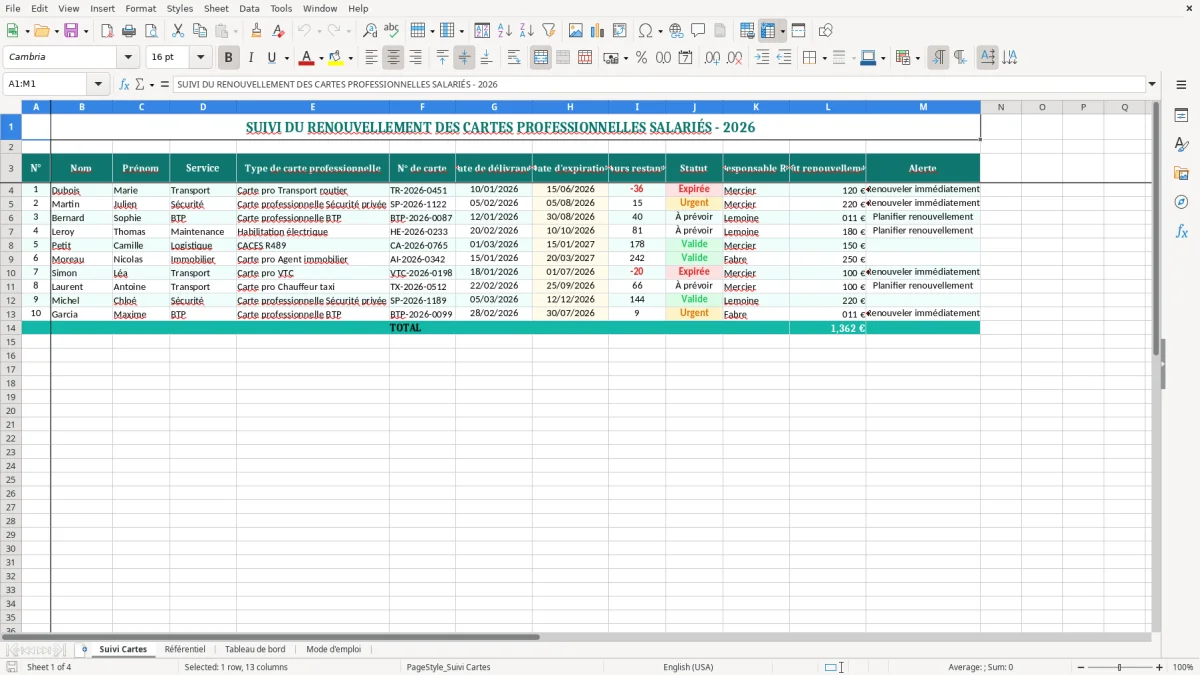Align the cell text right
This screenshot has height=675, width=1200.
pos(416,58)
